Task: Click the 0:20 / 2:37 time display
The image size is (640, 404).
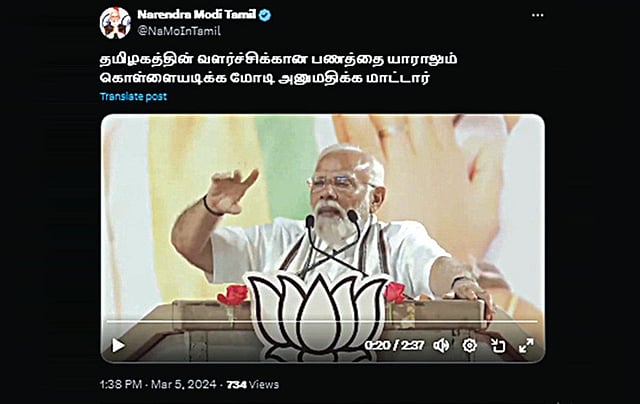Action: tap(394, 346)
